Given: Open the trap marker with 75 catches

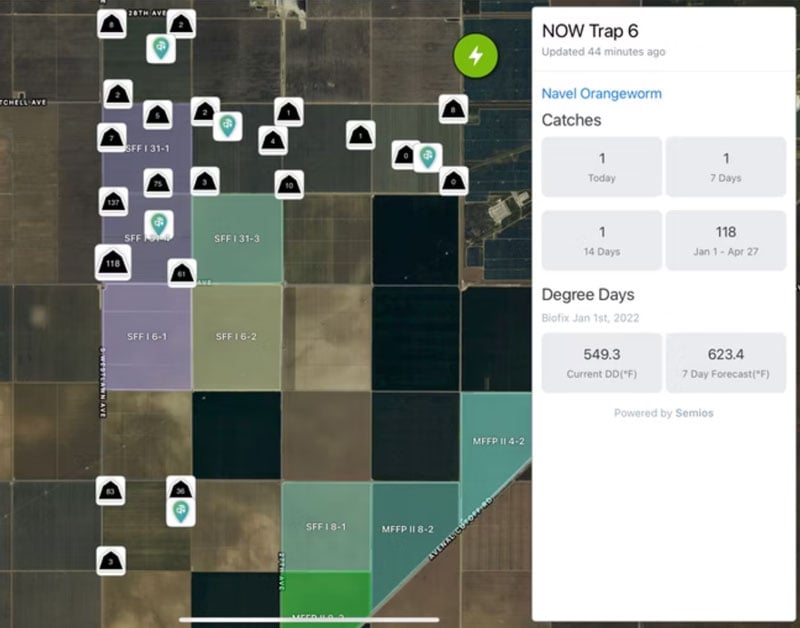Looking at the screenshot, I should pyautogui.click(x=158, y=185).
